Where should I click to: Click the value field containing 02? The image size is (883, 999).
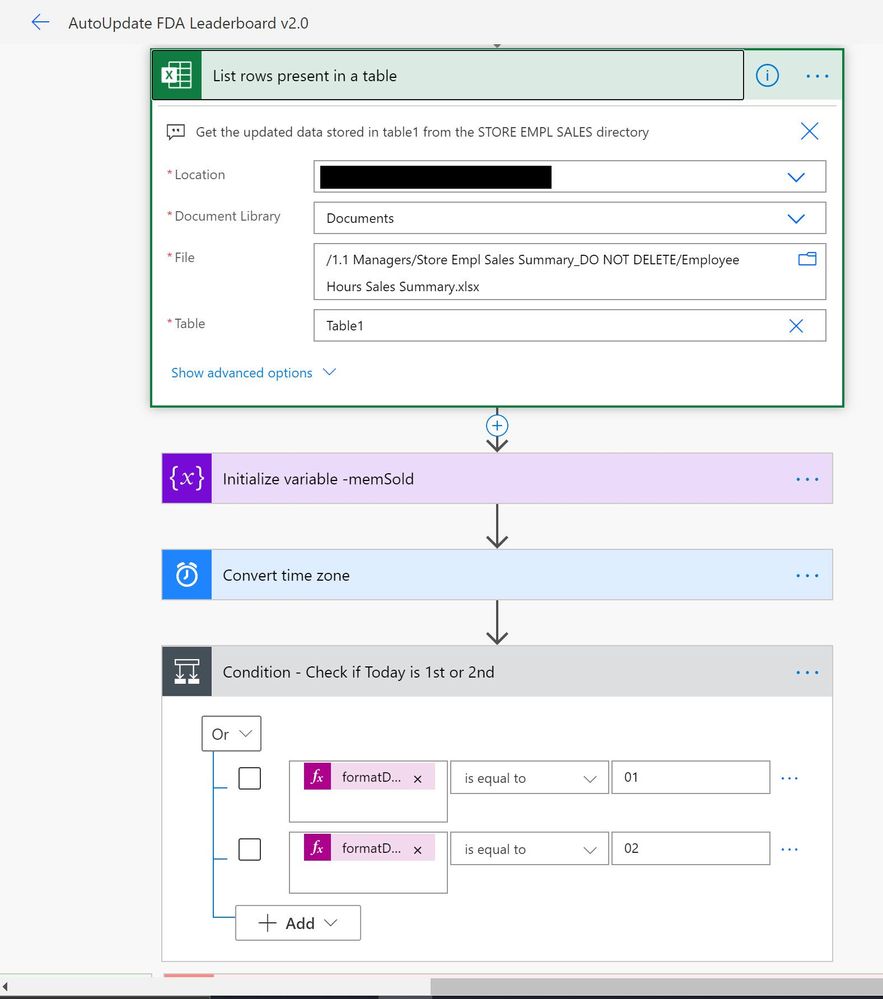pyautogui.click(x=691, y=849)
